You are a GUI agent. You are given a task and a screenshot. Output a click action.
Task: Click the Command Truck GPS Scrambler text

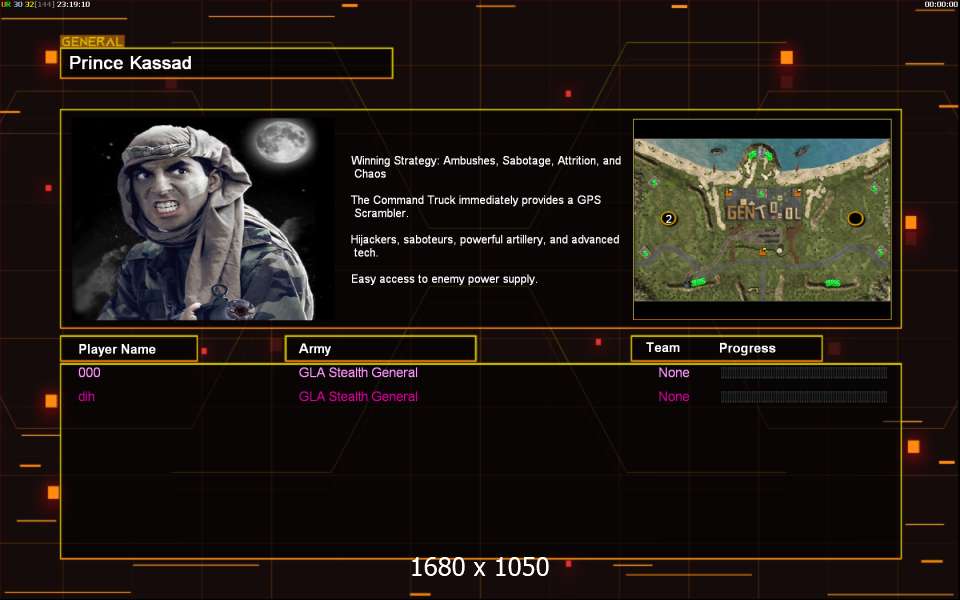point(476,206)
